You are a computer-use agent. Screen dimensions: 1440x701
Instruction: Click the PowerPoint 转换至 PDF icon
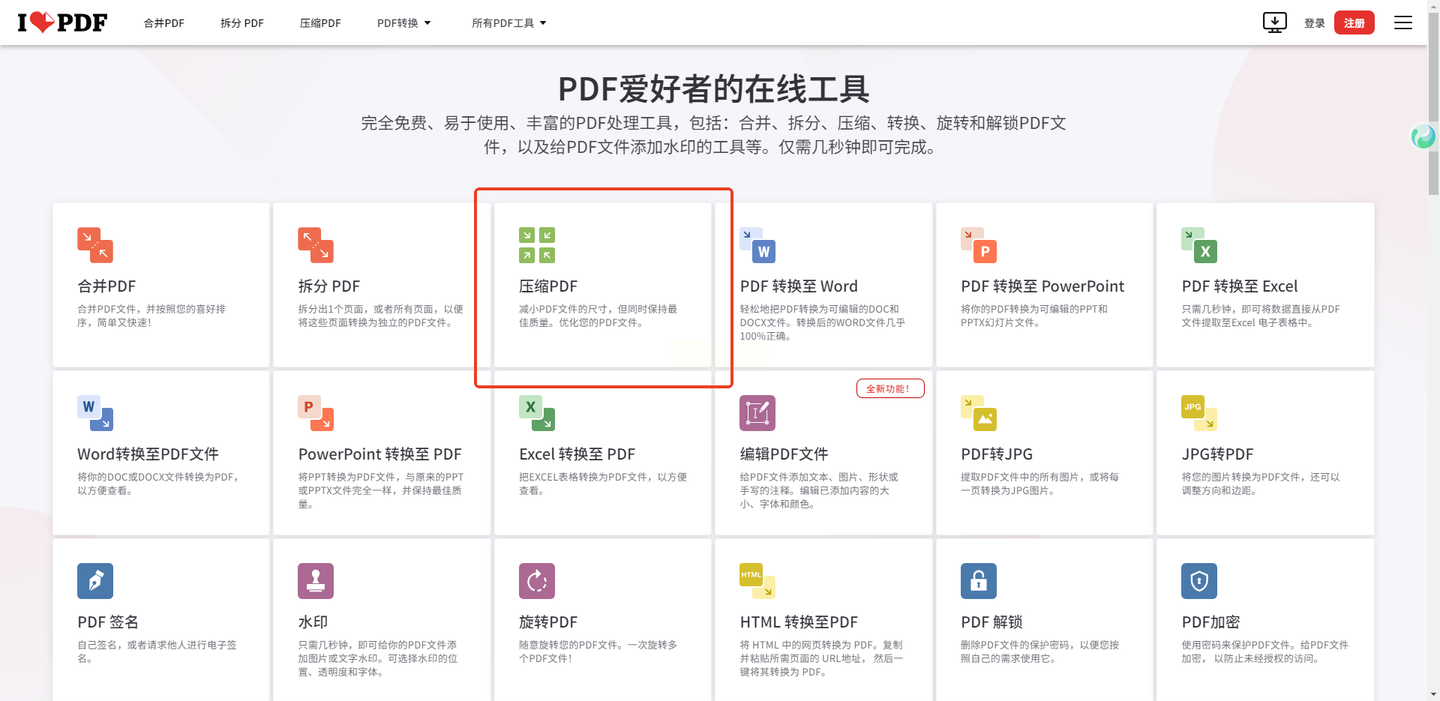316,413
